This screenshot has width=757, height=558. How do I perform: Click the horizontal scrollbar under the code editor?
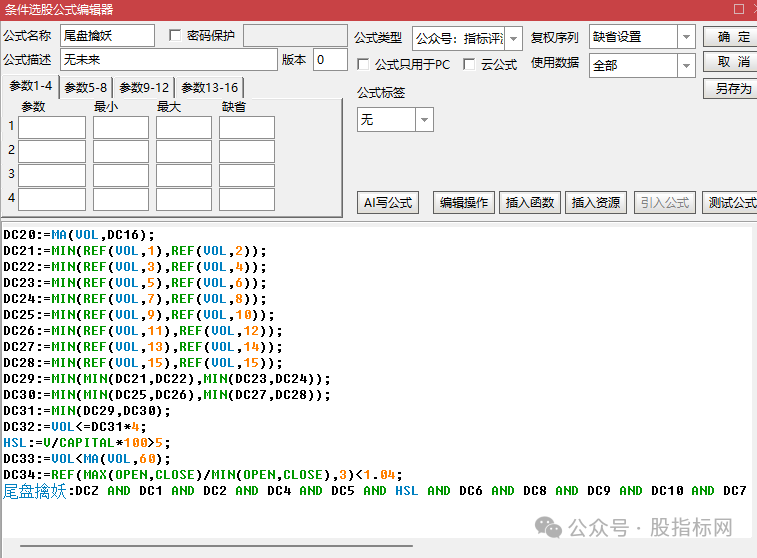pyautogui.click(x=216, y=546)
